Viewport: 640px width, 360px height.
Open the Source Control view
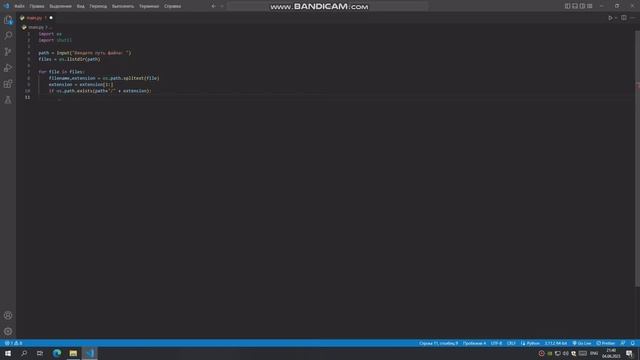pyautogui.click(x=8, y=51)
